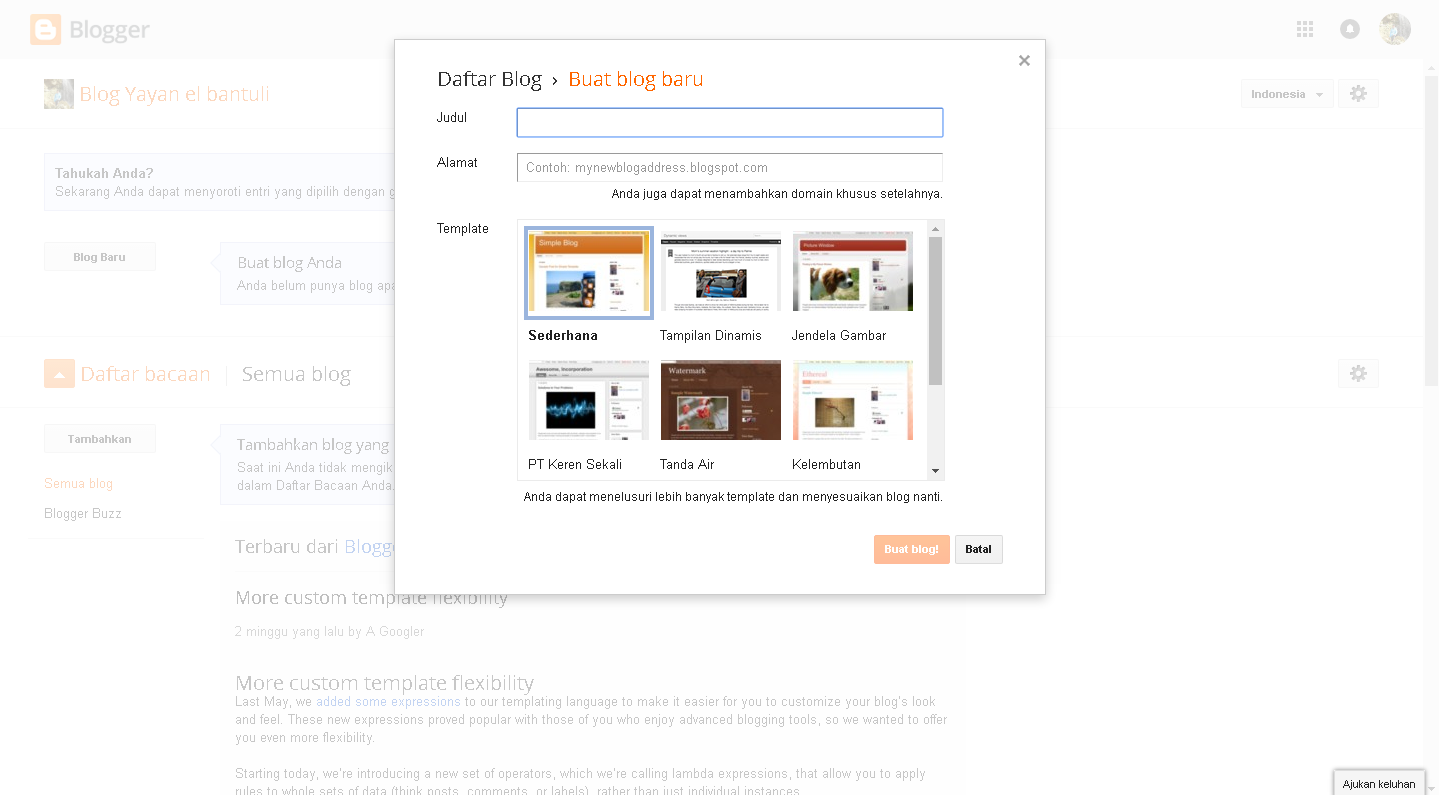
Task: Select the Jendela Gambar template thumbnail
Action: 853,272
